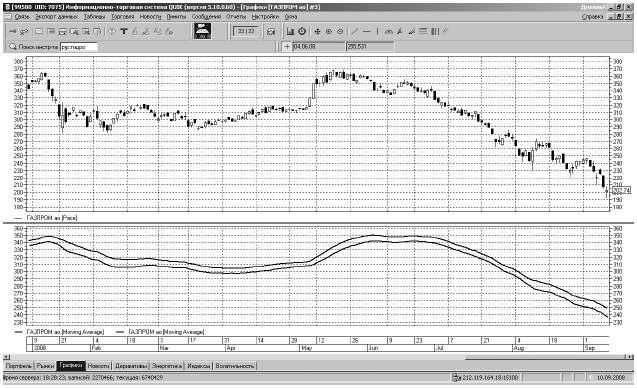Switch to the Портфель tab
Image resolution: width=637 pixels, height=388 pixels.
tap(19, 366)
